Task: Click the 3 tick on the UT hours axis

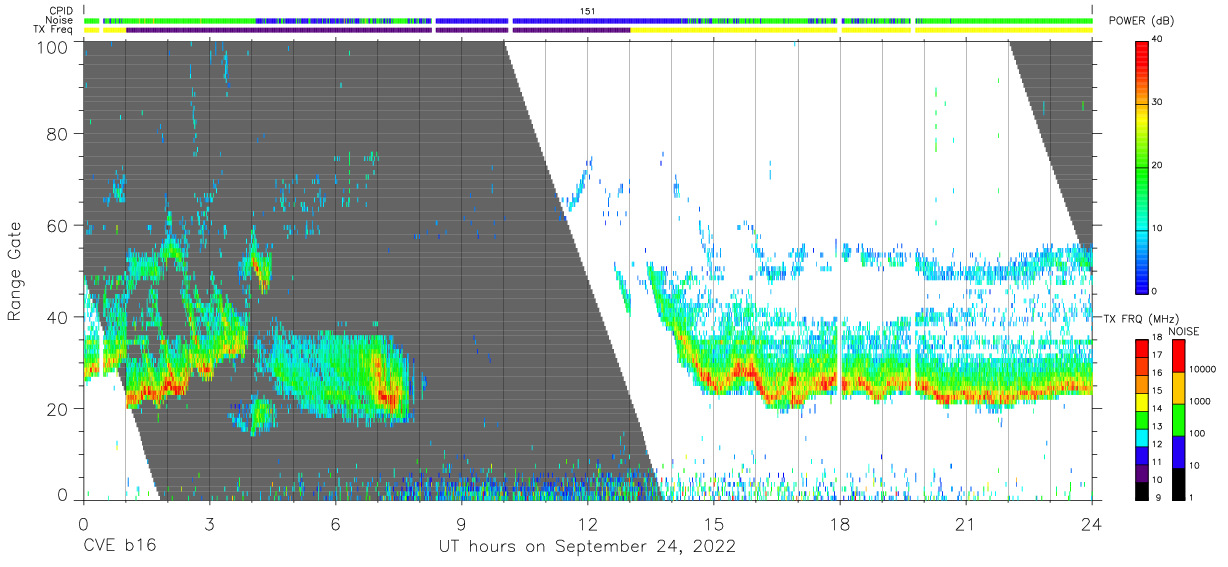Action: 209,523
